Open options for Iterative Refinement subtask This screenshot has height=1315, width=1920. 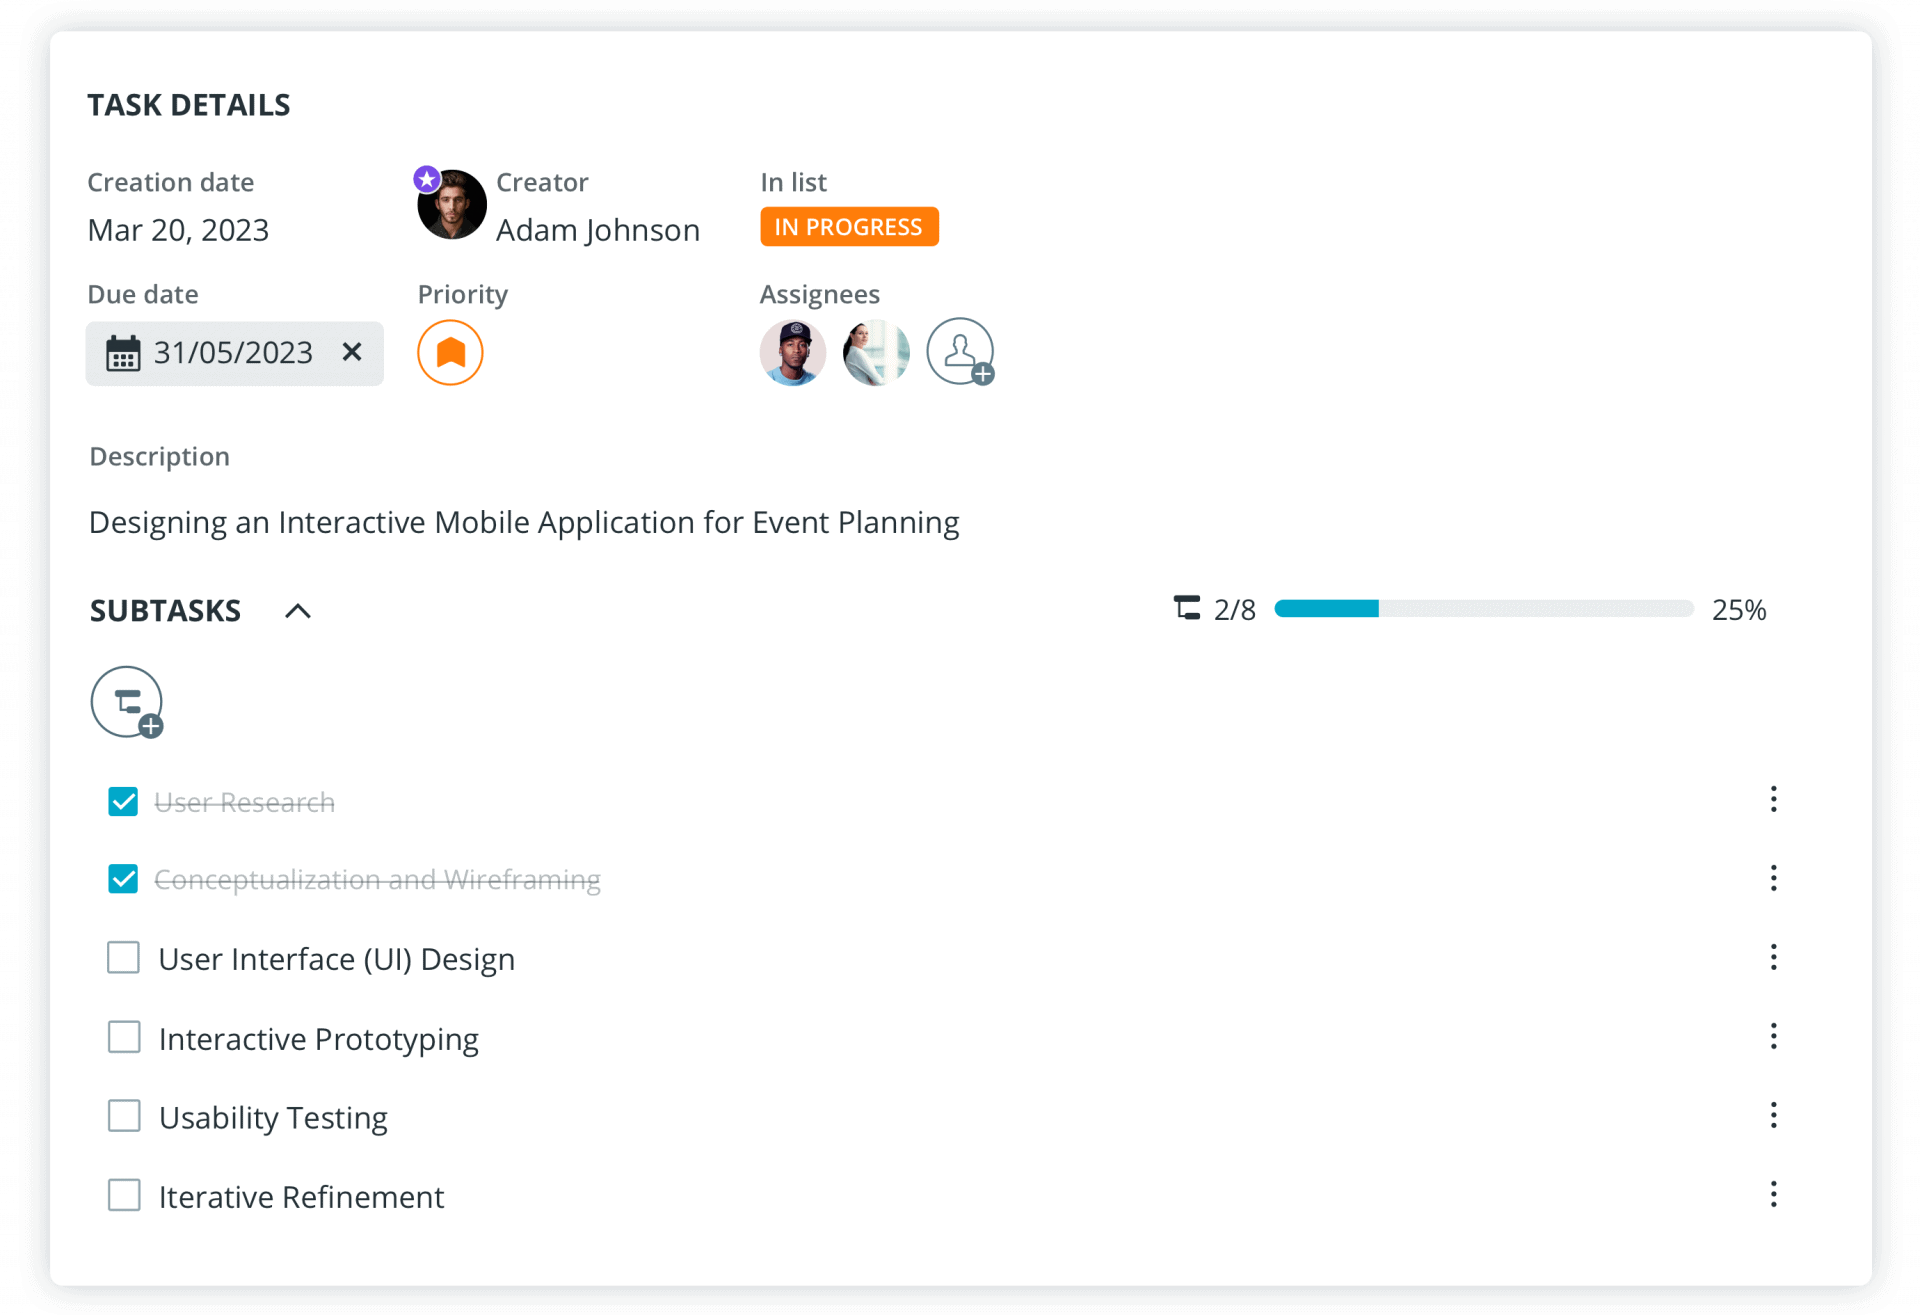(1773, 1194)
